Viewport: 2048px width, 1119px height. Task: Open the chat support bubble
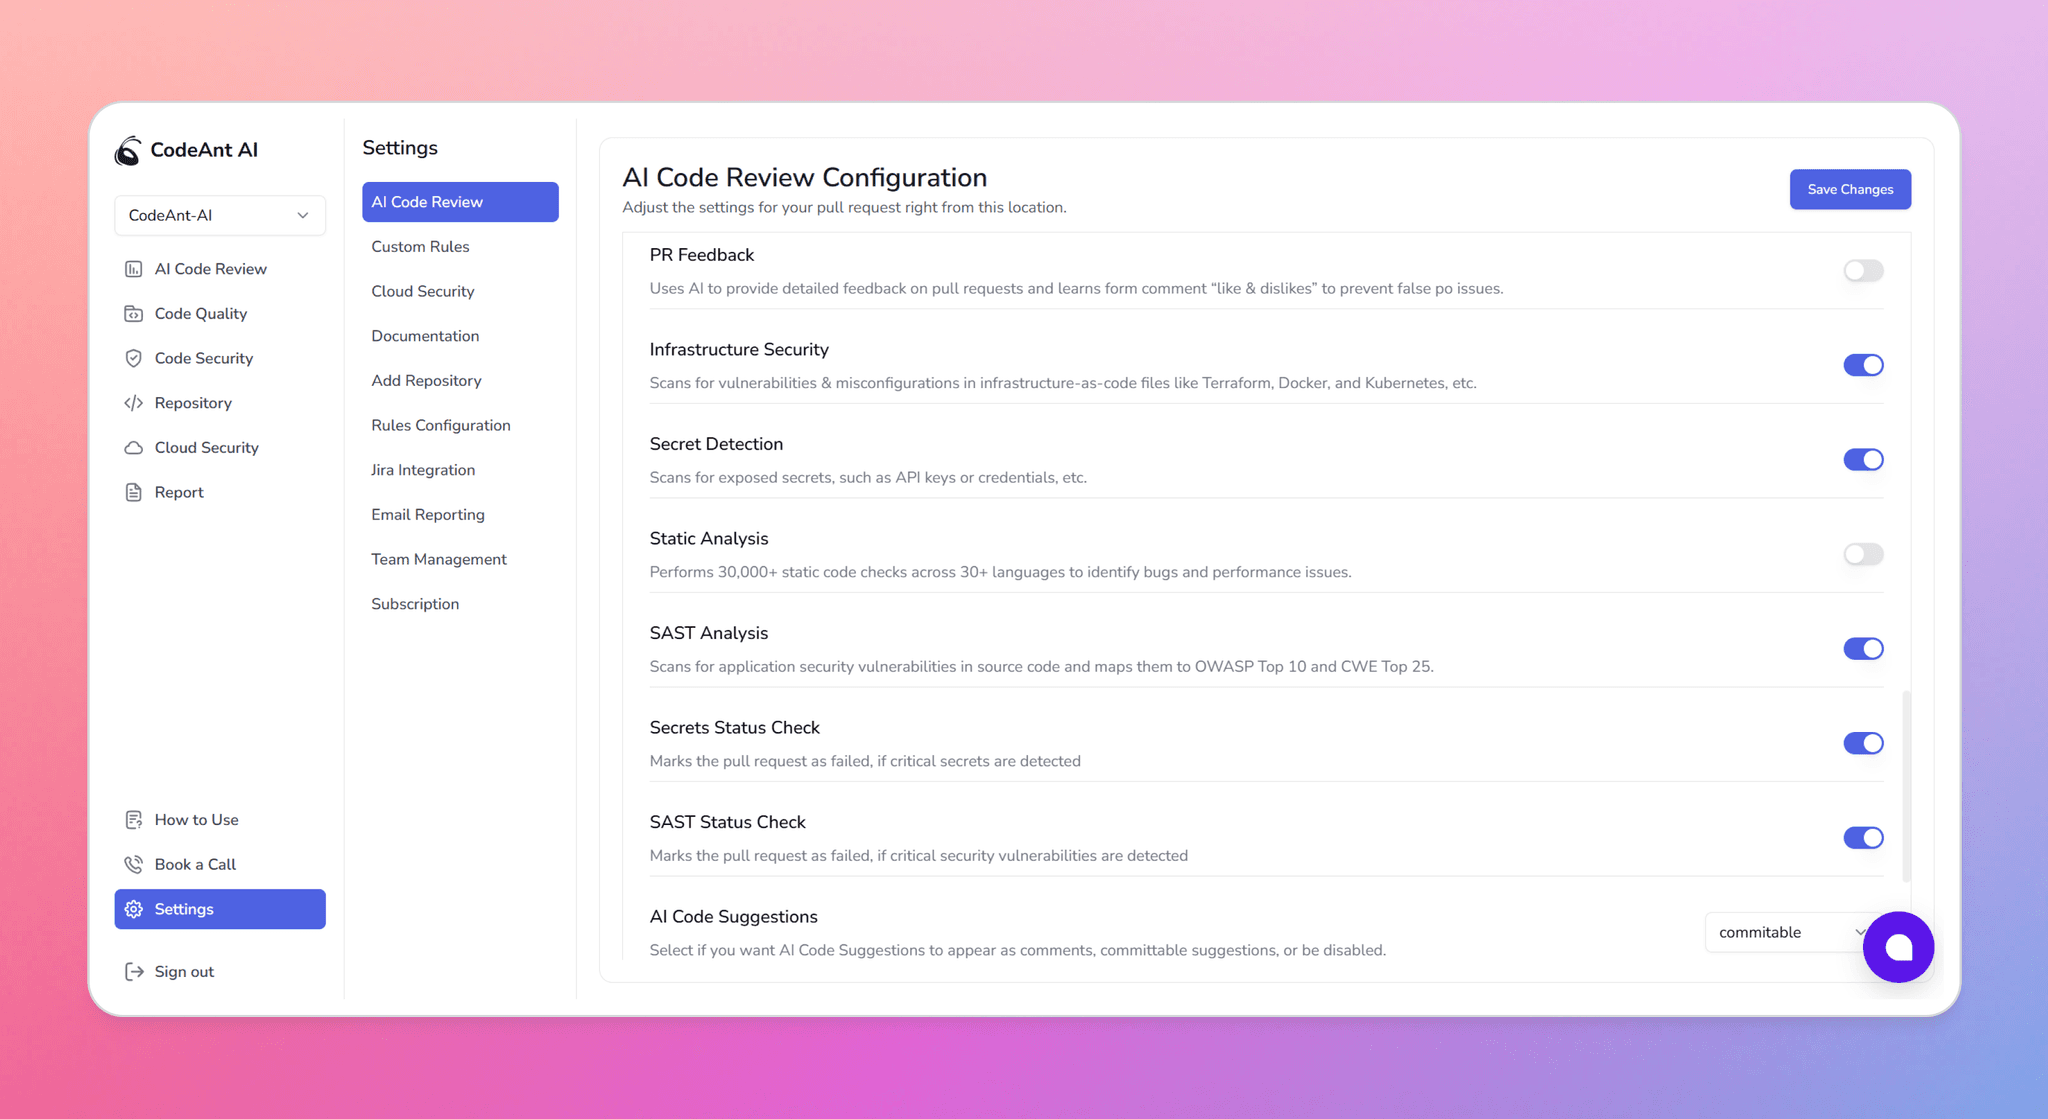(x=1898, y=947)
